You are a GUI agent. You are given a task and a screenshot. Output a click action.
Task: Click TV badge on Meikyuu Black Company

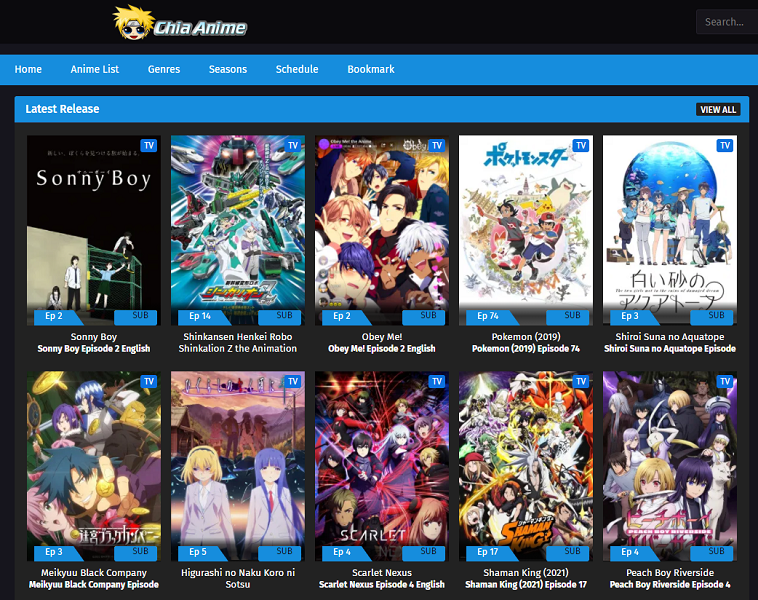pyautogui.click(x=149, y=381)
